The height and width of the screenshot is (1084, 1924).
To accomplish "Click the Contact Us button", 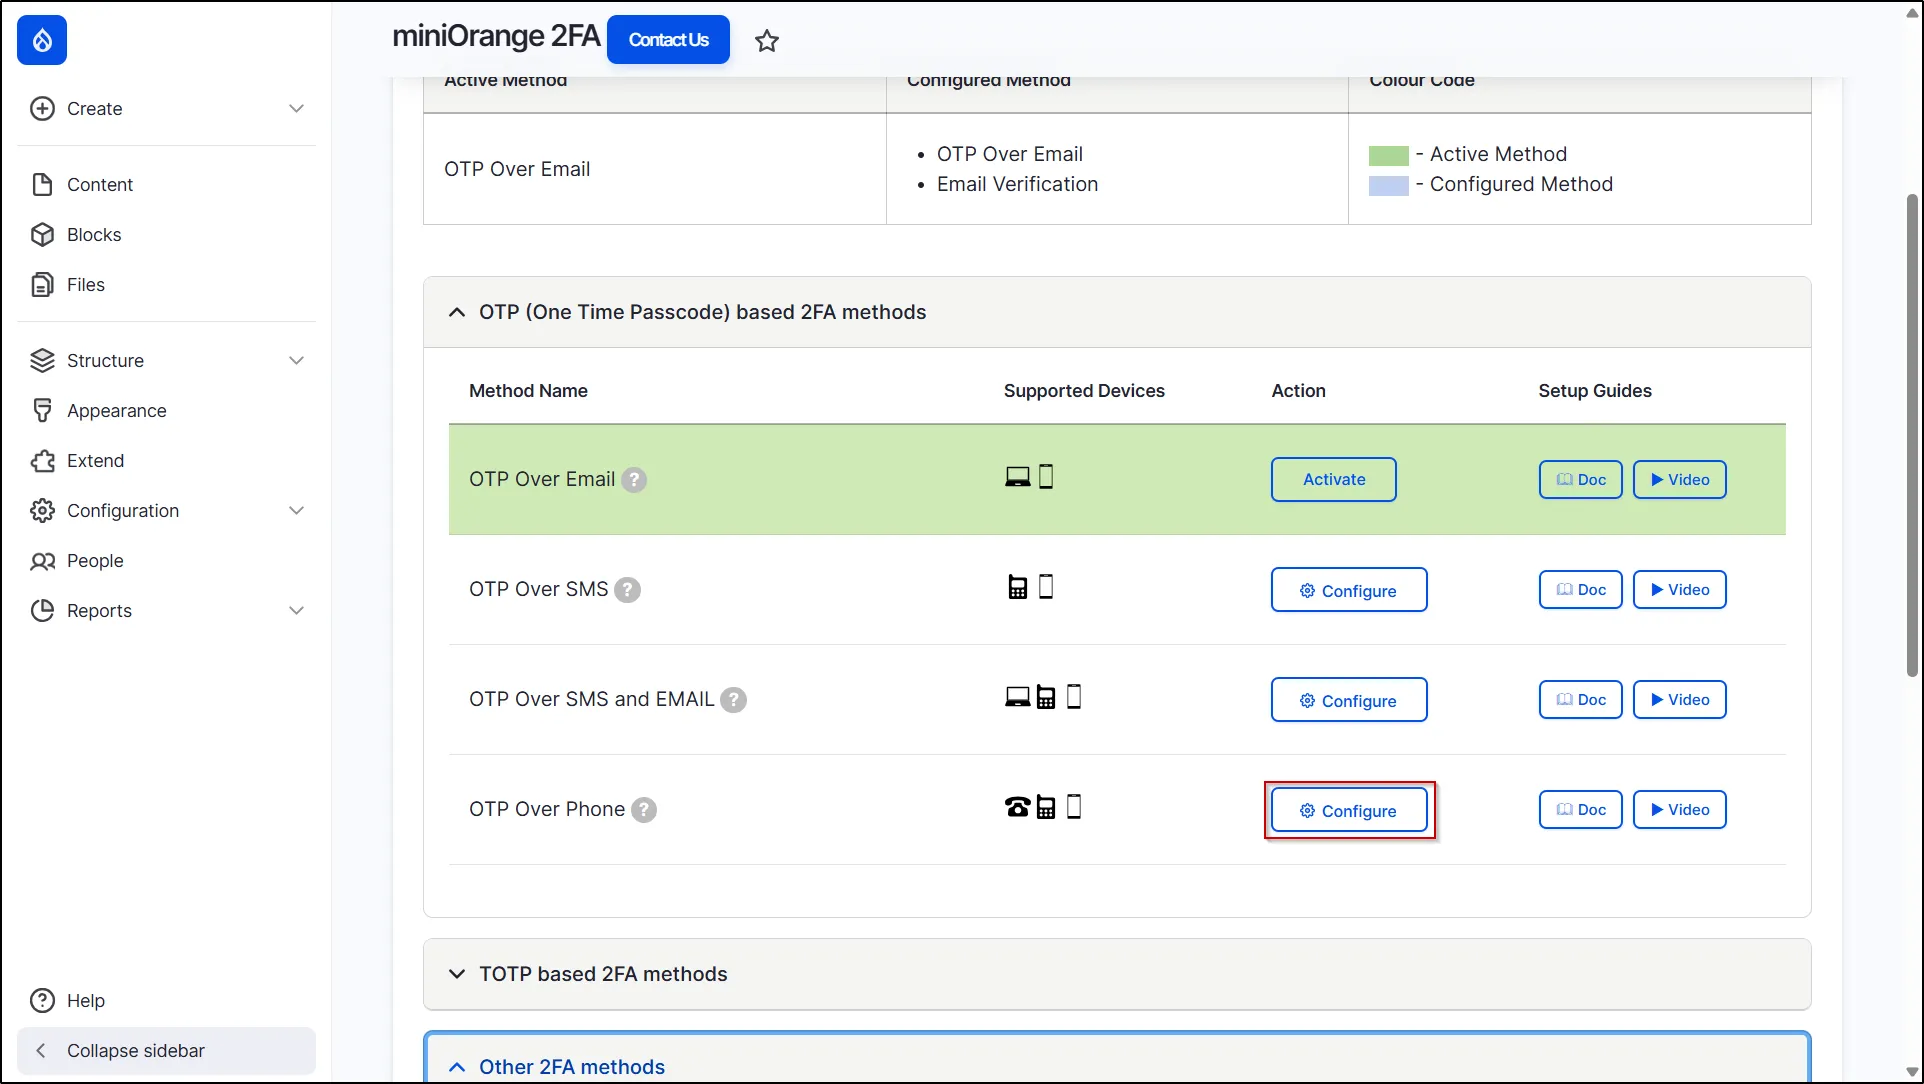I will click(x=668, y=40).
